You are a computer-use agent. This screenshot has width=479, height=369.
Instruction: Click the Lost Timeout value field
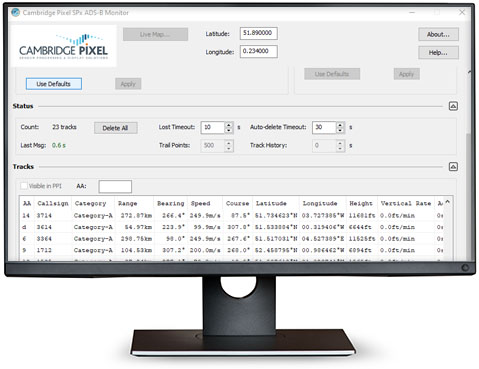pos(213,127)
